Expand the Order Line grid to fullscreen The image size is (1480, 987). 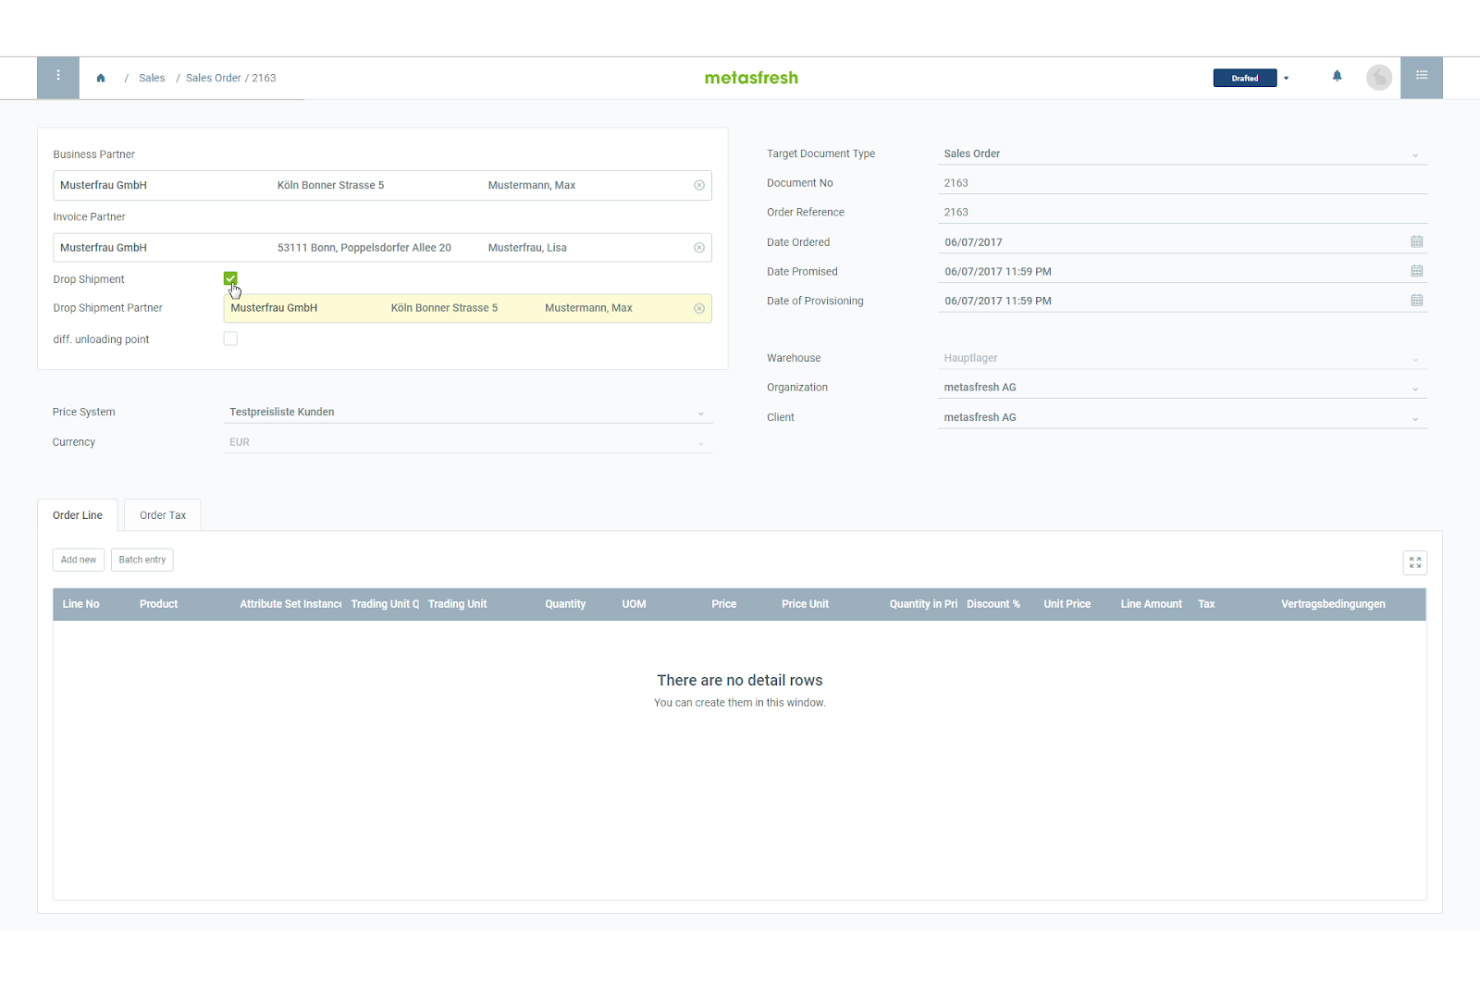tap(1414, 562)
